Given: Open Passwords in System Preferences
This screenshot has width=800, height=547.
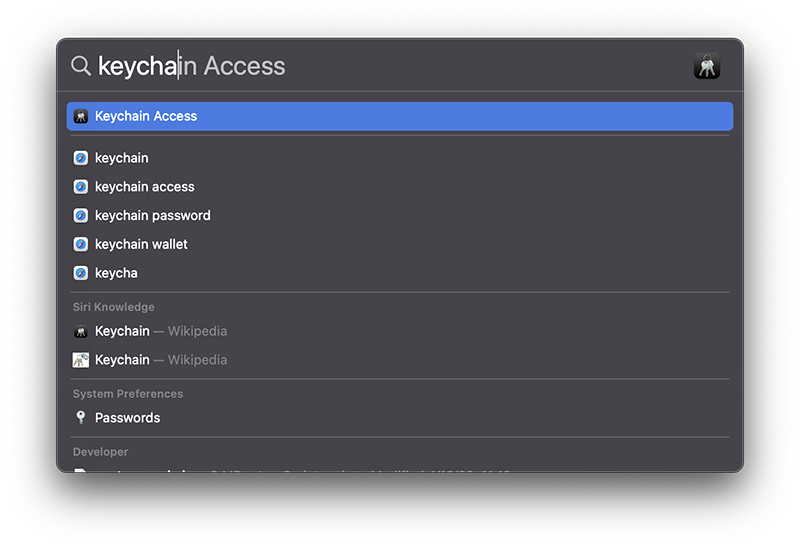Looking at the screenshot, I should [400, 418].
